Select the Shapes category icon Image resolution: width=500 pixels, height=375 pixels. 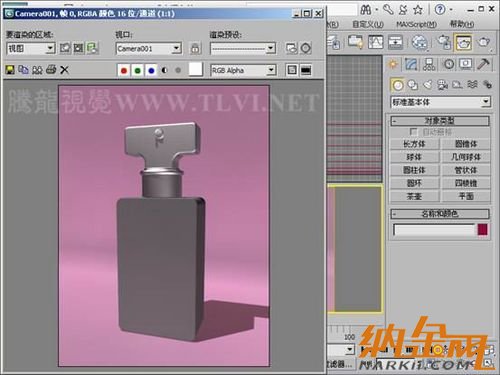click(x=413, y=85)
